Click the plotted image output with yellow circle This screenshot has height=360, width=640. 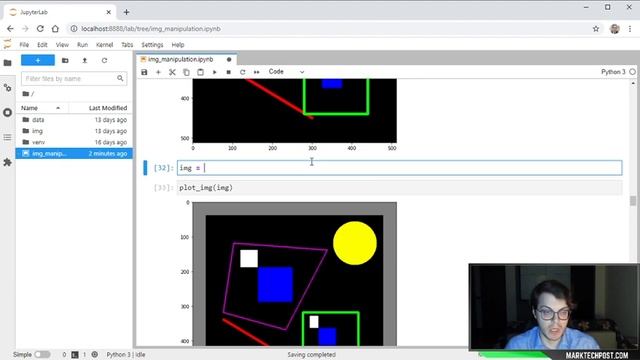[x=294, y=274]
